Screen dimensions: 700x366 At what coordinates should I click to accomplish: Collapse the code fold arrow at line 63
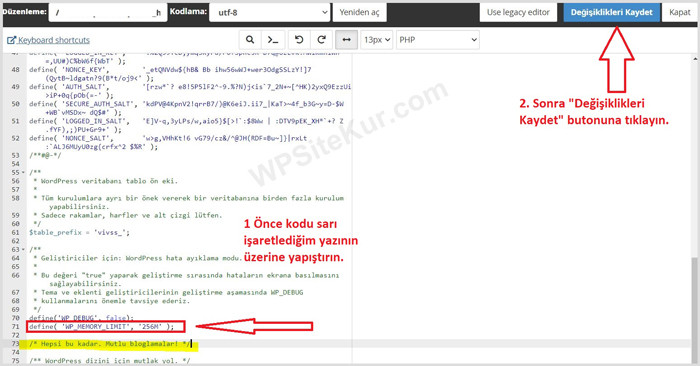click(x=24, y=250)
